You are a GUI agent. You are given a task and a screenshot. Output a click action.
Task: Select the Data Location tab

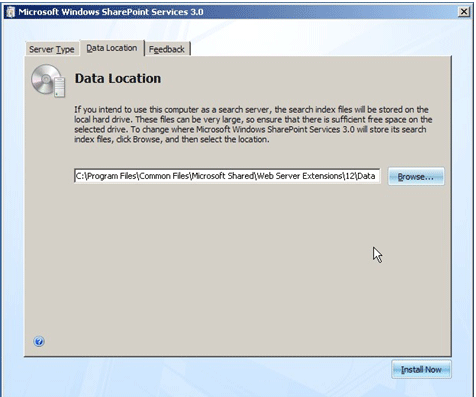[112, 48]
